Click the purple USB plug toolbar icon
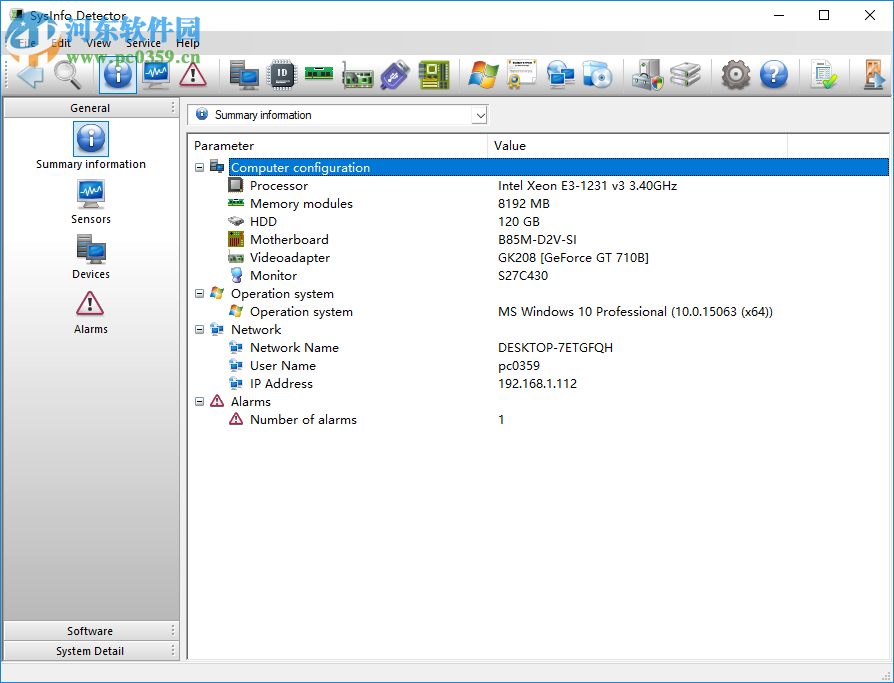The height and width of the screenshot is (683, 894). pos(395,74)
